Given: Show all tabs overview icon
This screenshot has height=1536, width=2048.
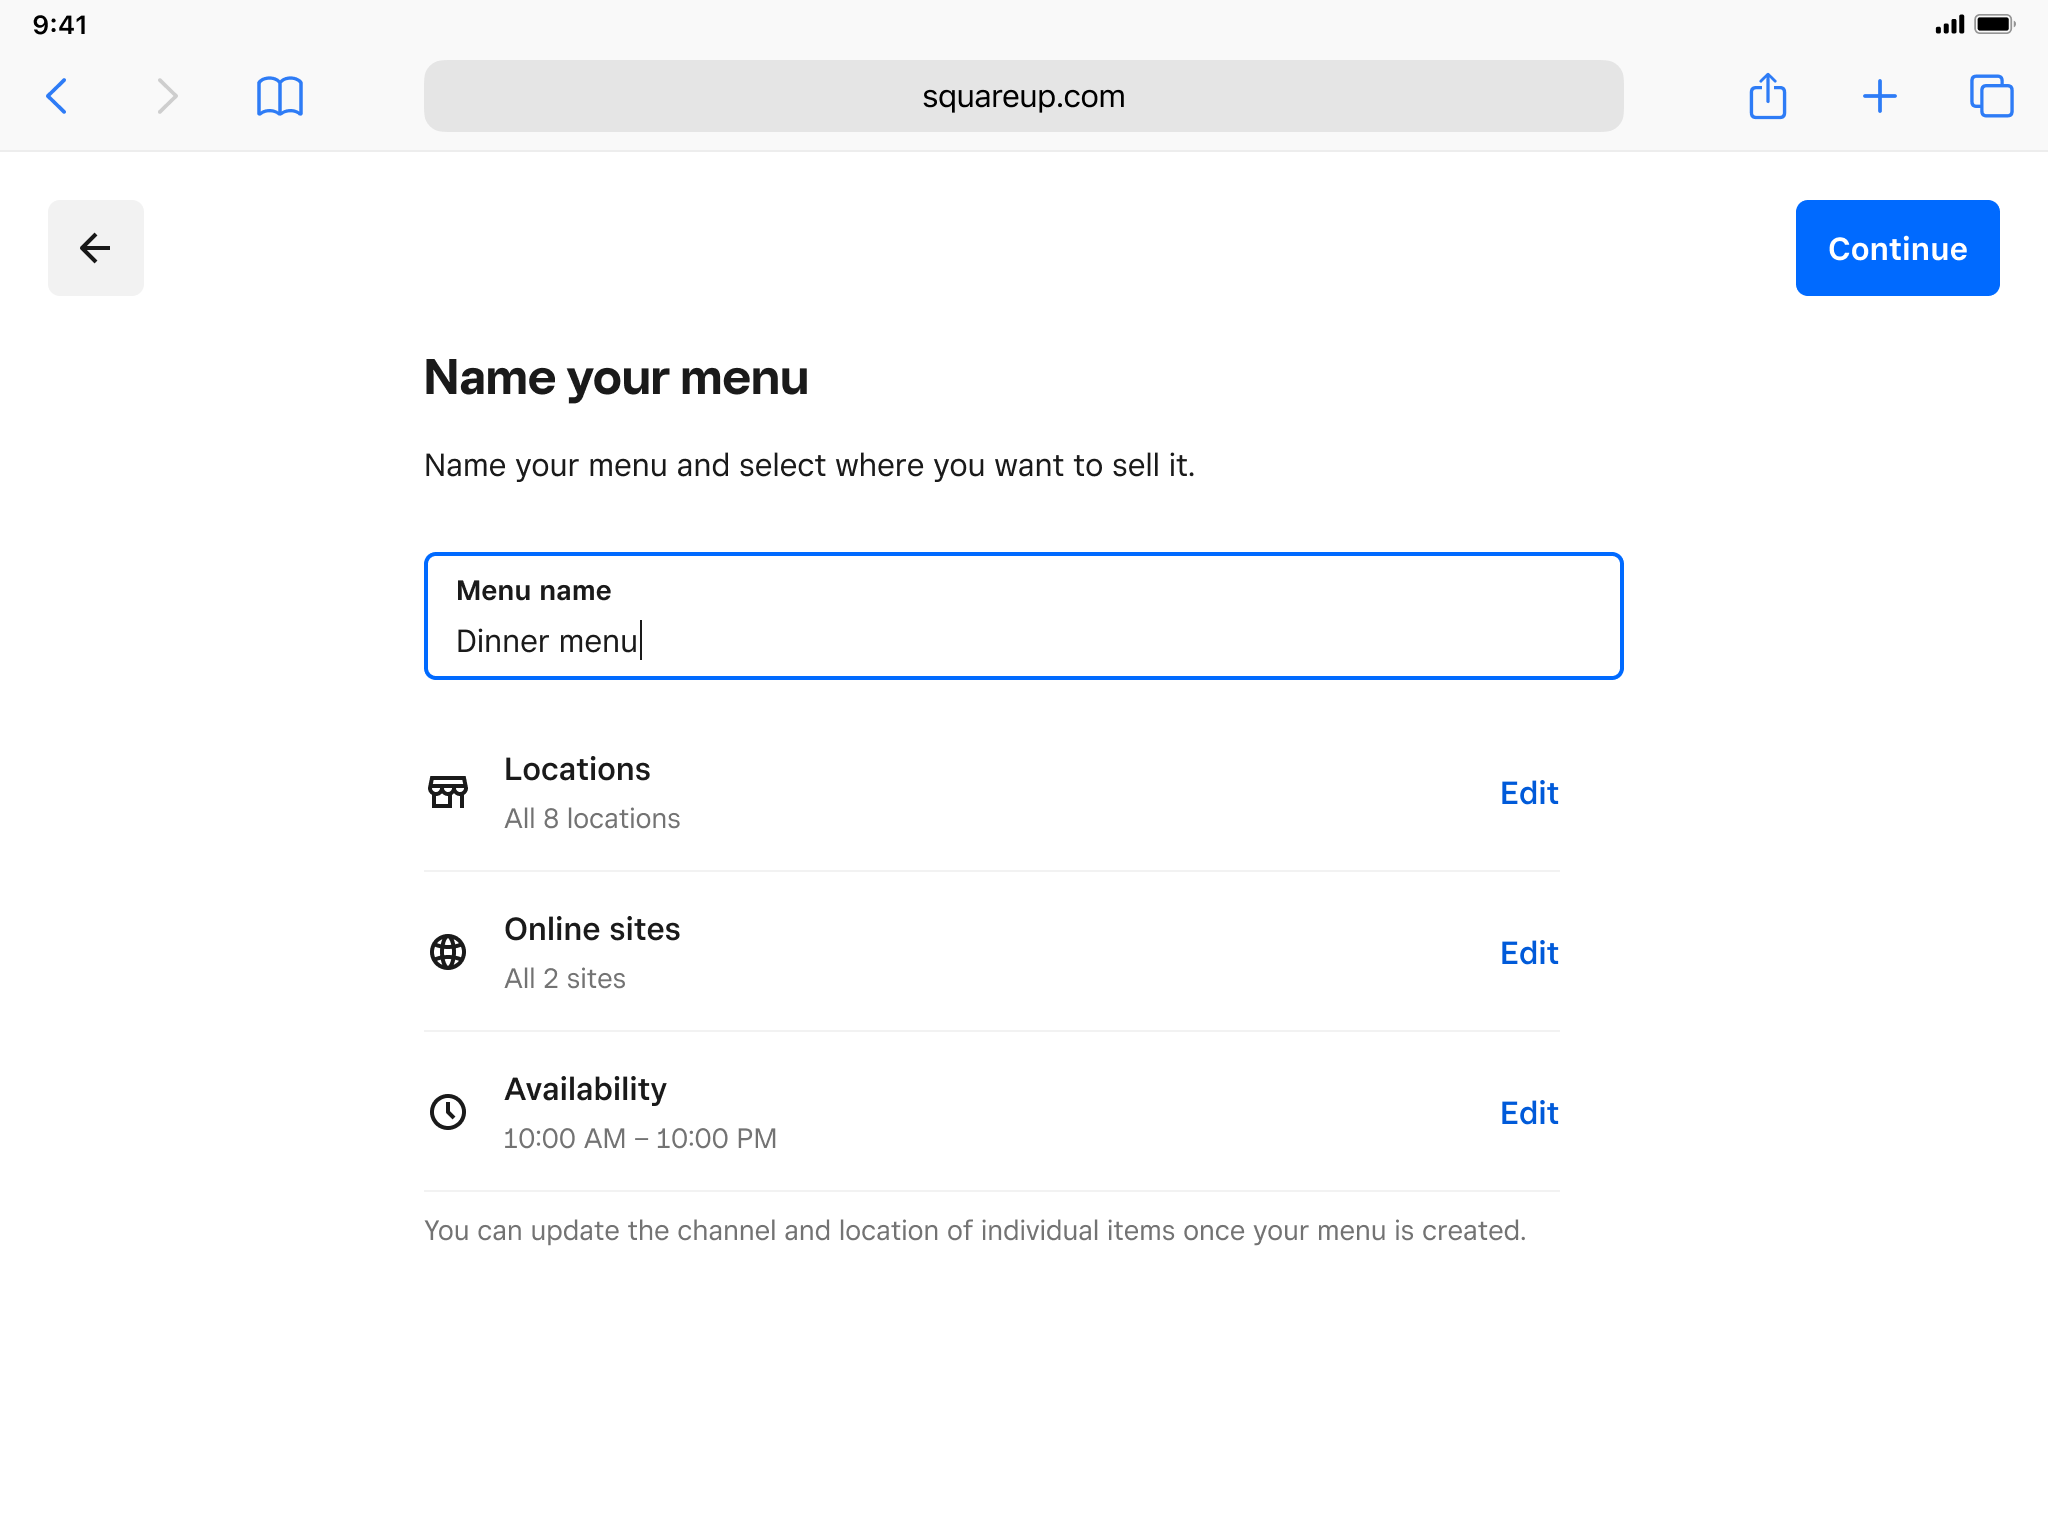Looking at the screenshot, I should pos(1991,96).
